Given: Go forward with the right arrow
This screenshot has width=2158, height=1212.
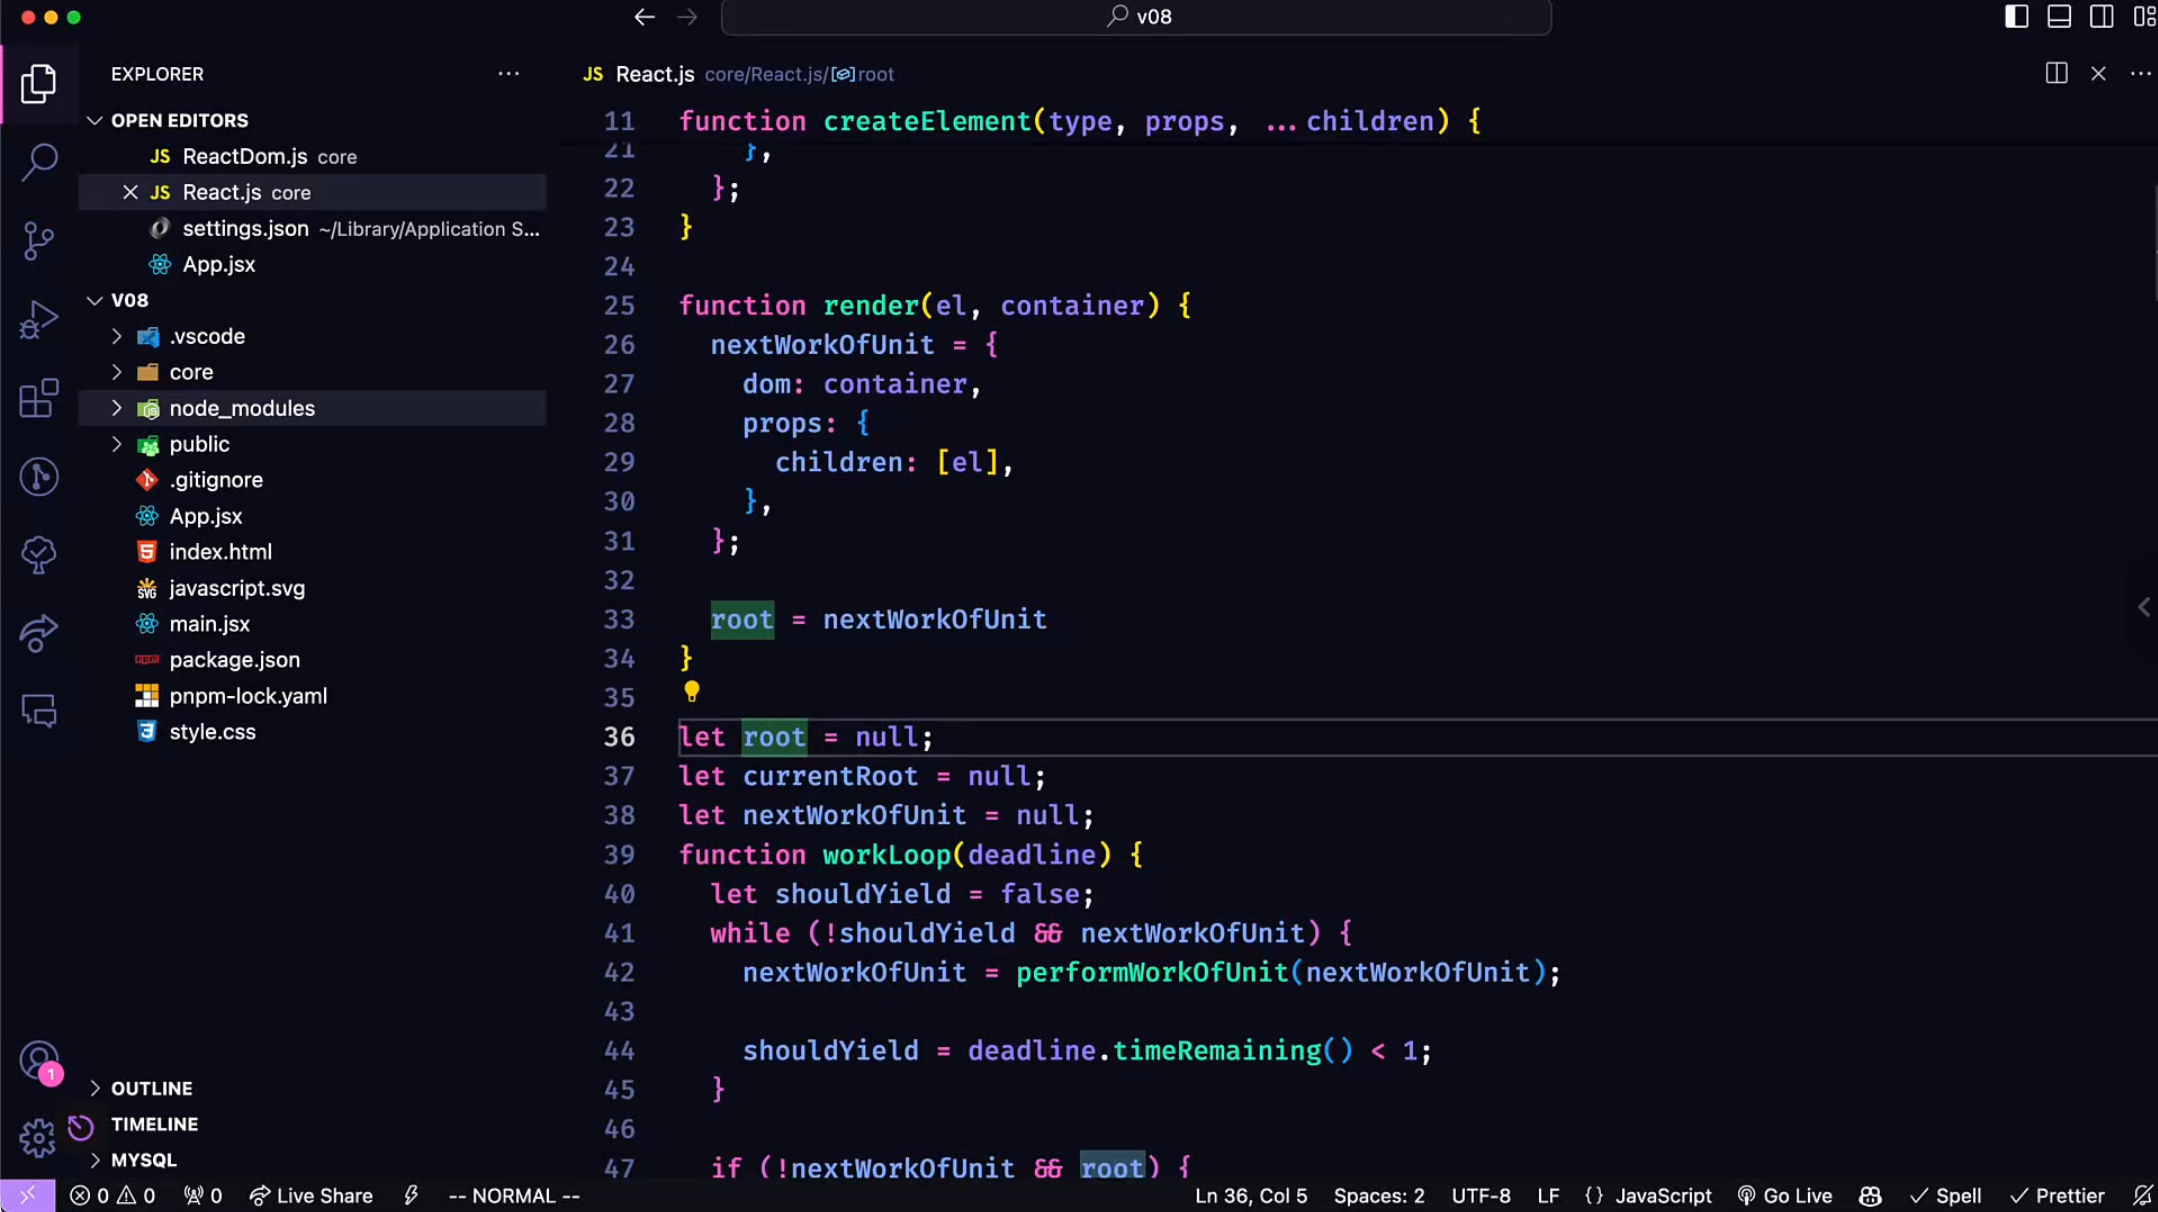Looking at the screenshot, I should (687, 17).
